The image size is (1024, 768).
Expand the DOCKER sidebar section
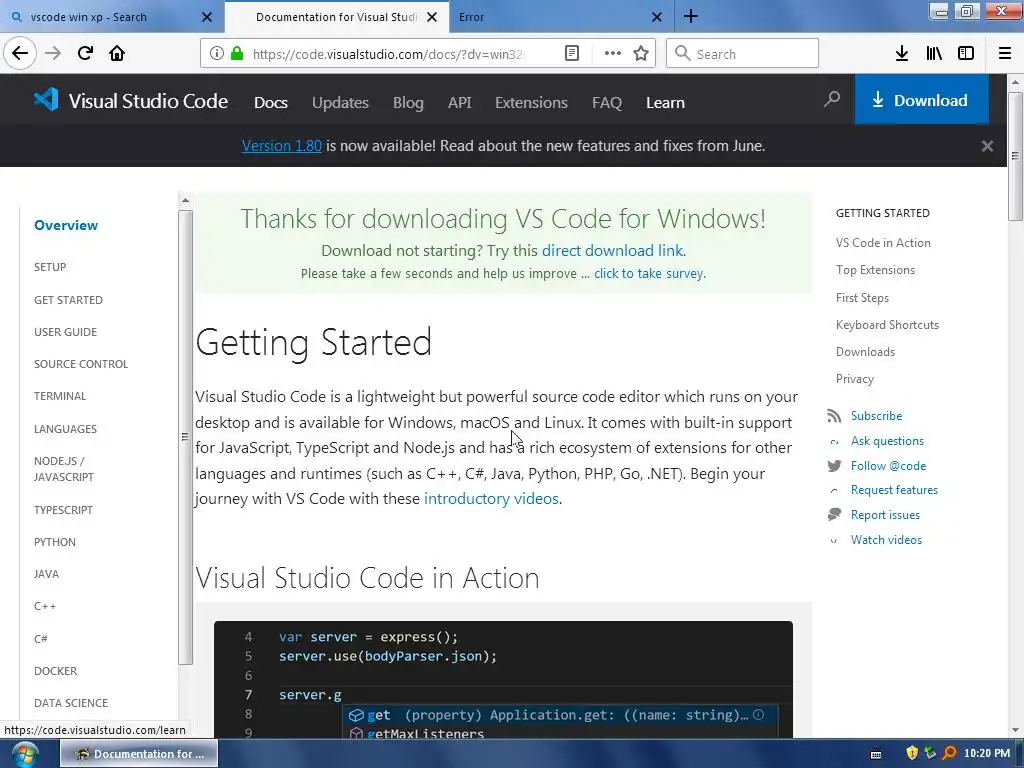point(56,671)
